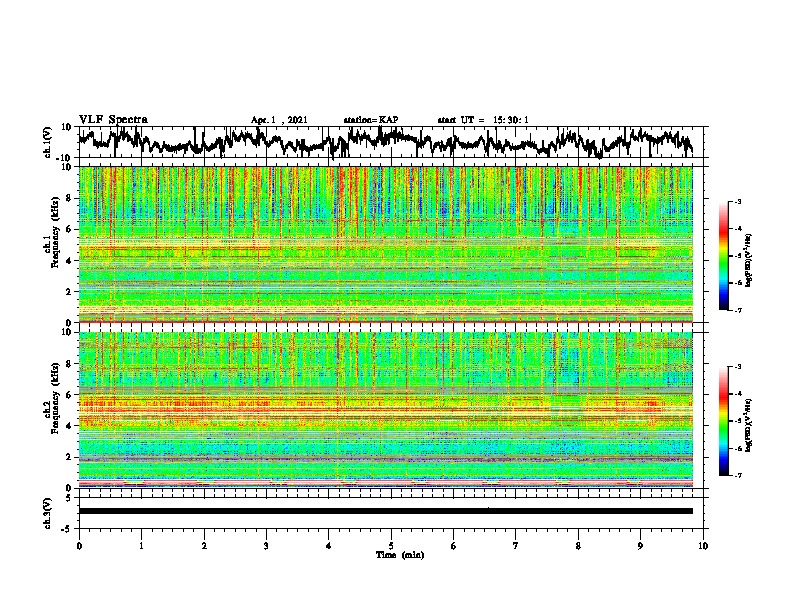Image resolution: width=792 pixels, height=612 pixels.
Task: Click the "6" tick on the time axis
Action: [x=454, y=546]
